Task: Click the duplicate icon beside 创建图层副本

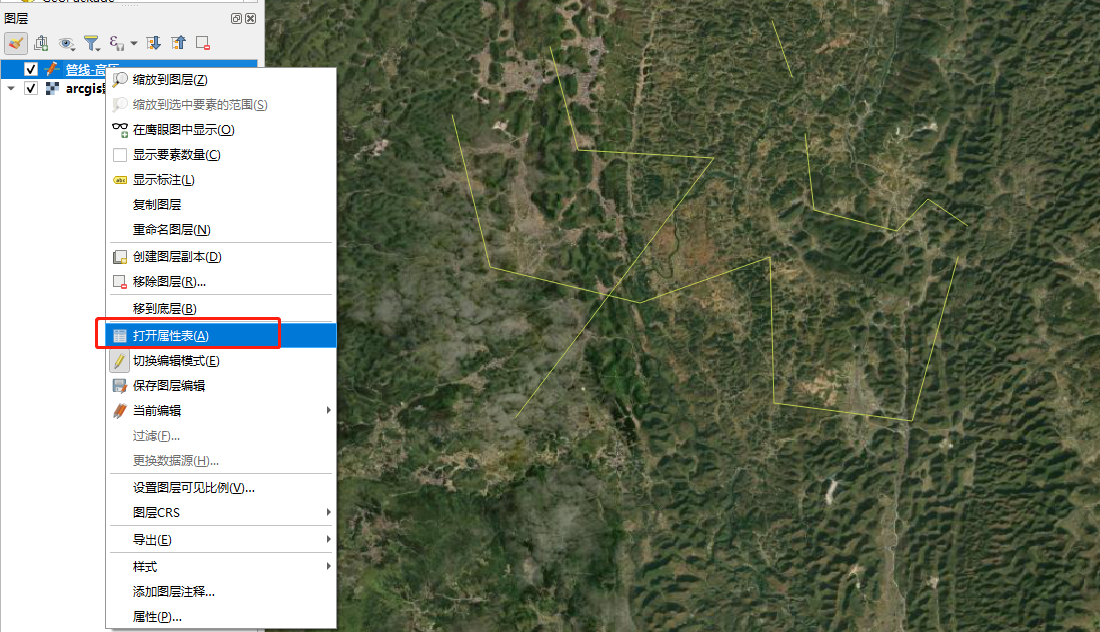Action: point(120,257)
